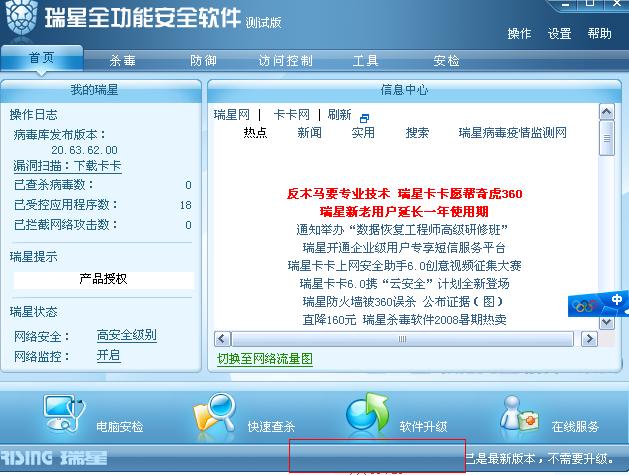
Task: Open the 卡卡网 link
Action: coord(292,115)
